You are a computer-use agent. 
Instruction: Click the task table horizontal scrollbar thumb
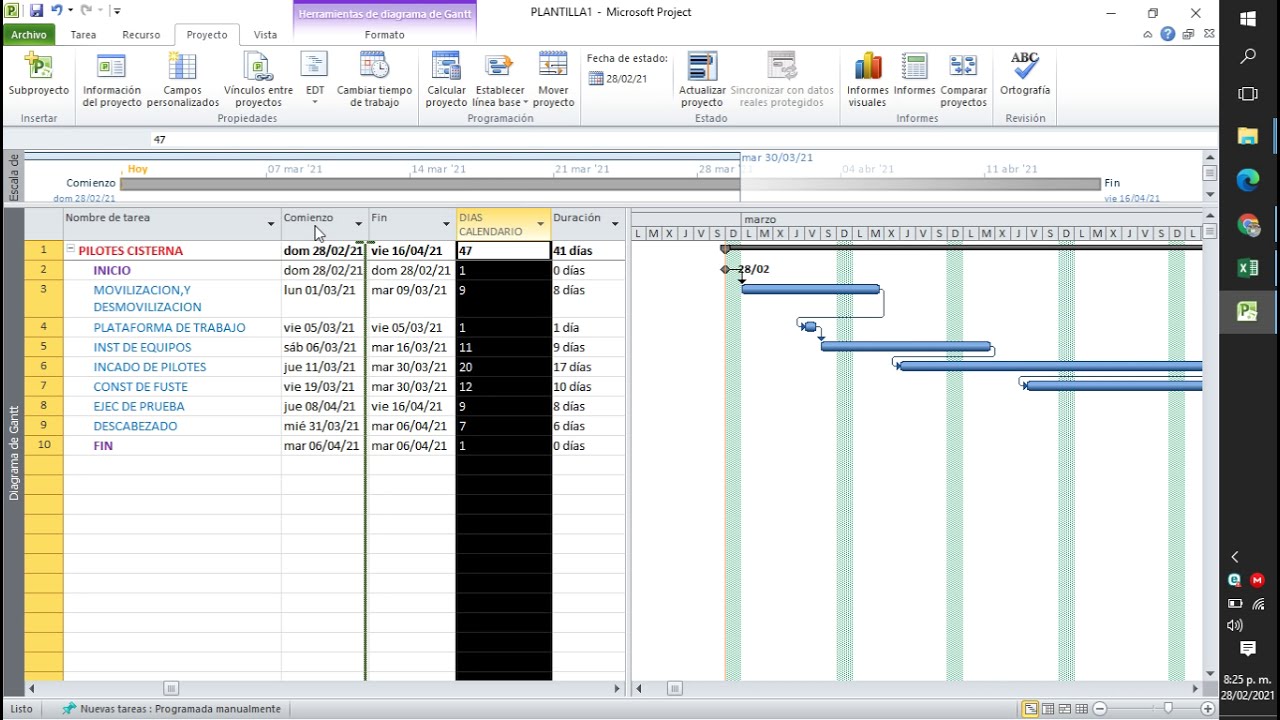tap(171, 688)
